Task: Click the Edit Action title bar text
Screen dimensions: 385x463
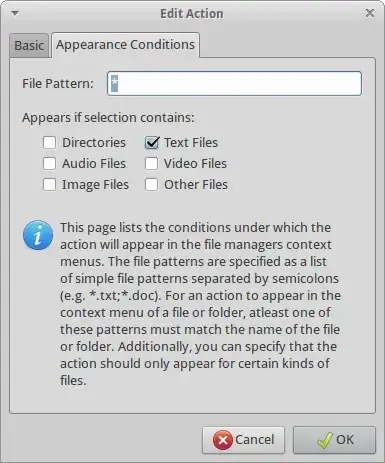Action: (x=192, y=14)
